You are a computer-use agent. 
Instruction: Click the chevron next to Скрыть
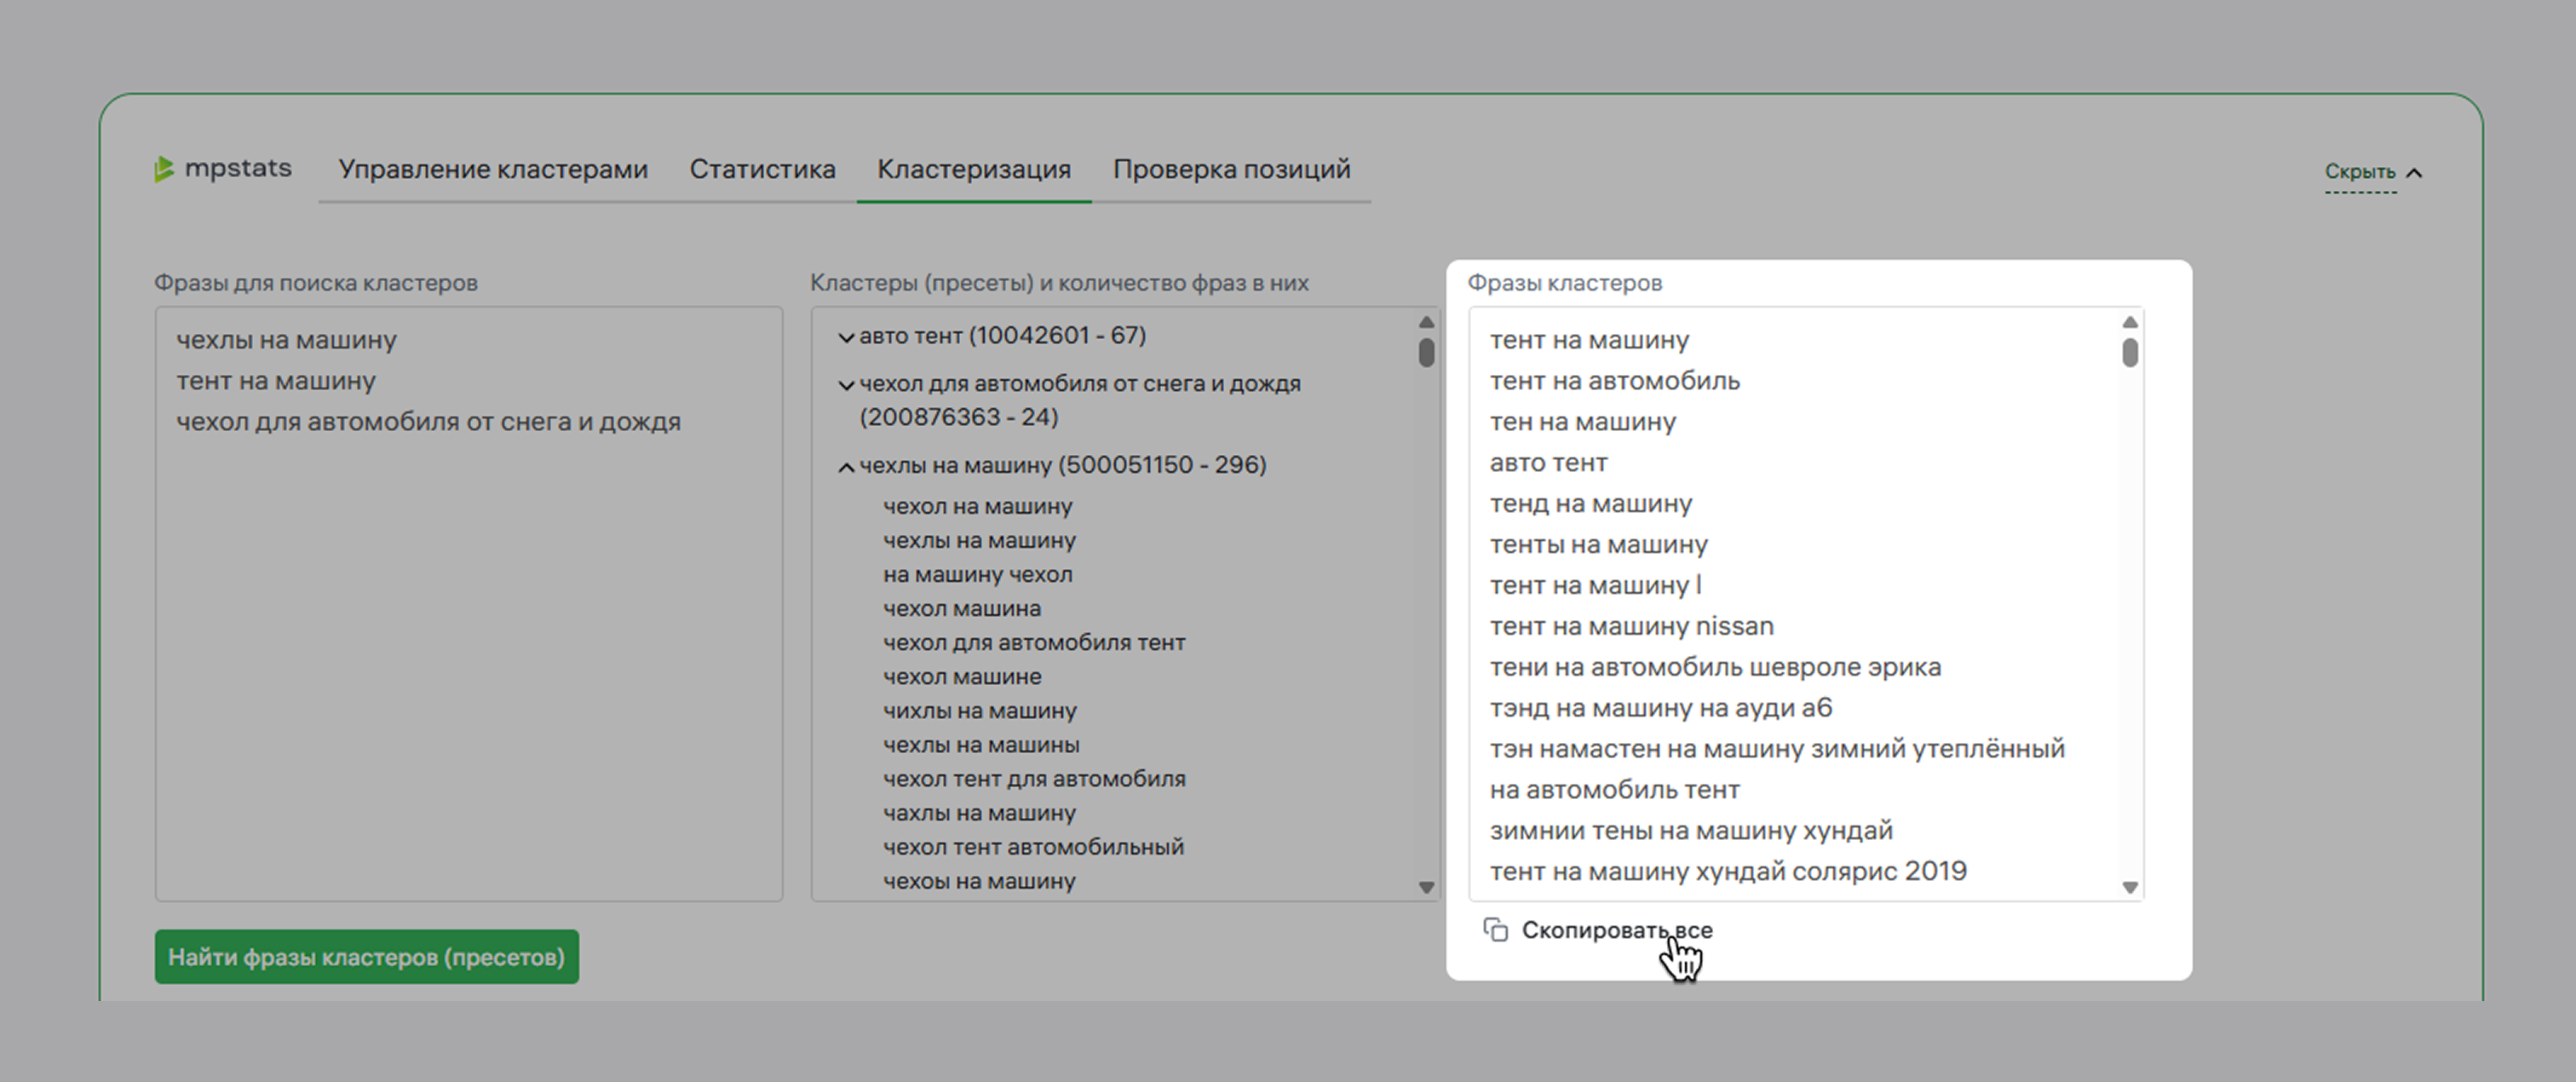pos(2414,173)
